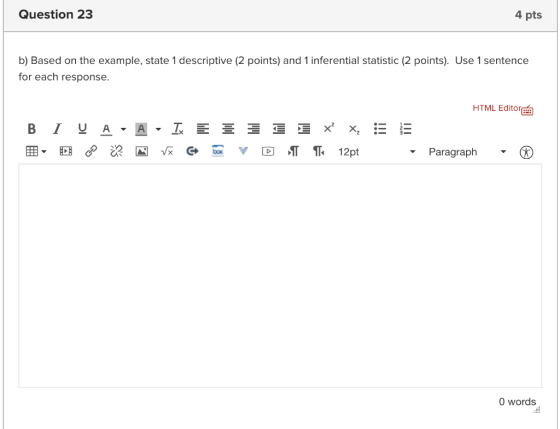This screenshot has height=429, width=560.
Task: Align text left
Action: (x=203, y=129)
